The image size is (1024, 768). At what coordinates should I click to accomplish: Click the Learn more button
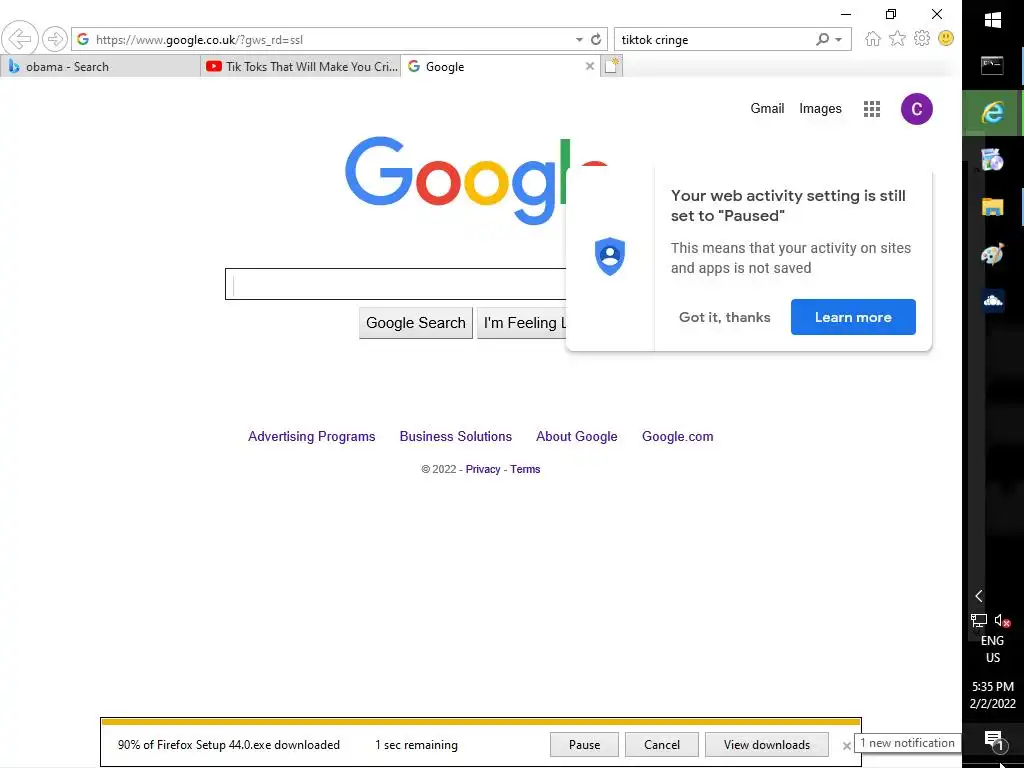click(x=853, y=317)
